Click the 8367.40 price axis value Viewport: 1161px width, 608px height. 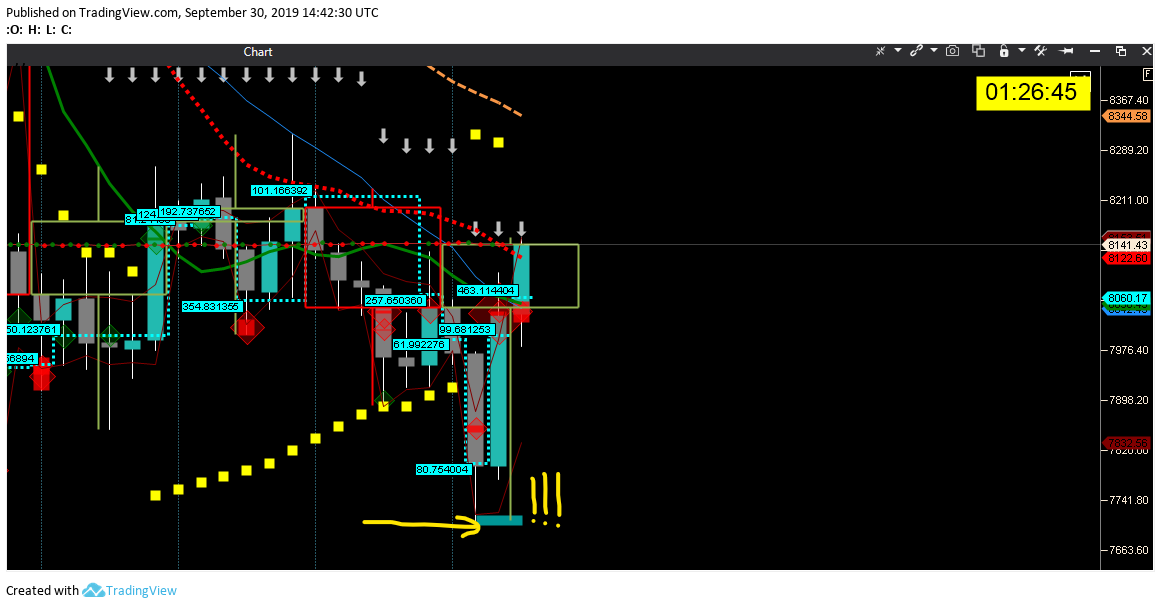coord(1128,100)
